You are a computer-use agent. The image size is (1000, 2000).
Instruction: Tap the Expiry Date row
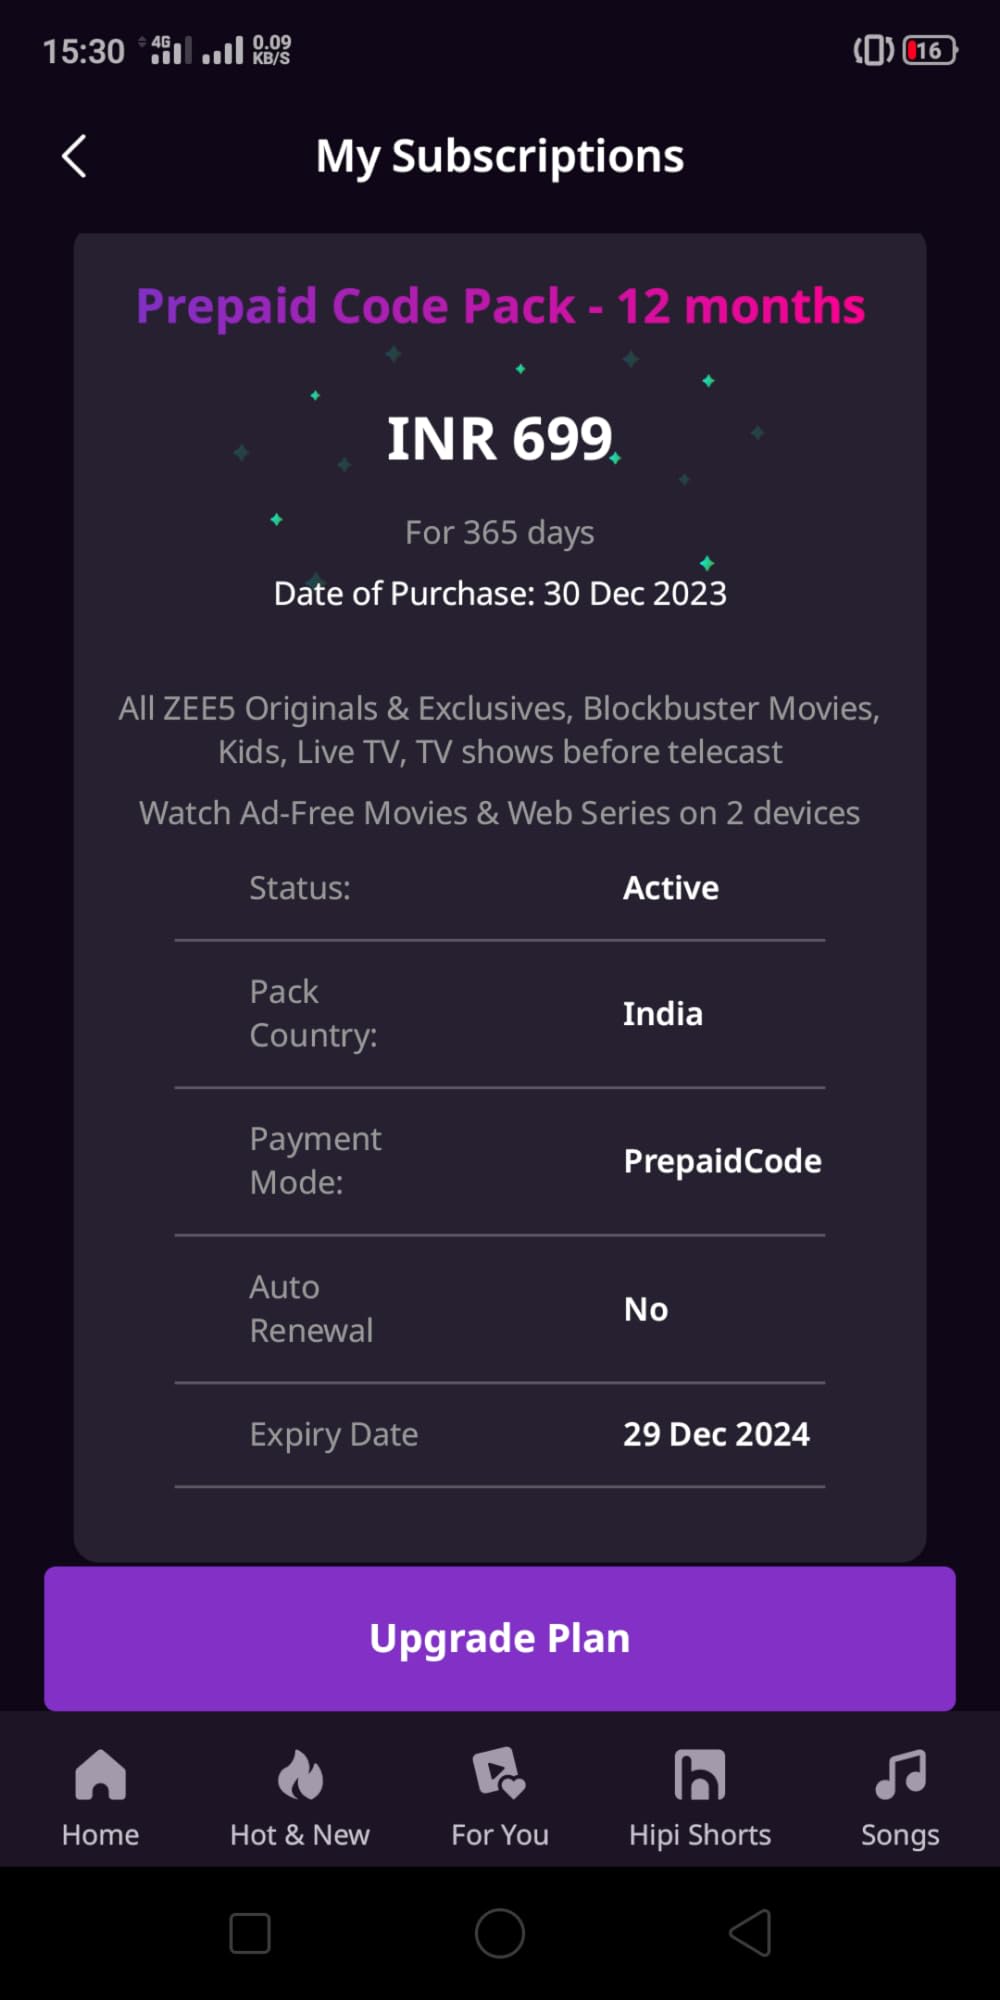[x=500, y=1433]
